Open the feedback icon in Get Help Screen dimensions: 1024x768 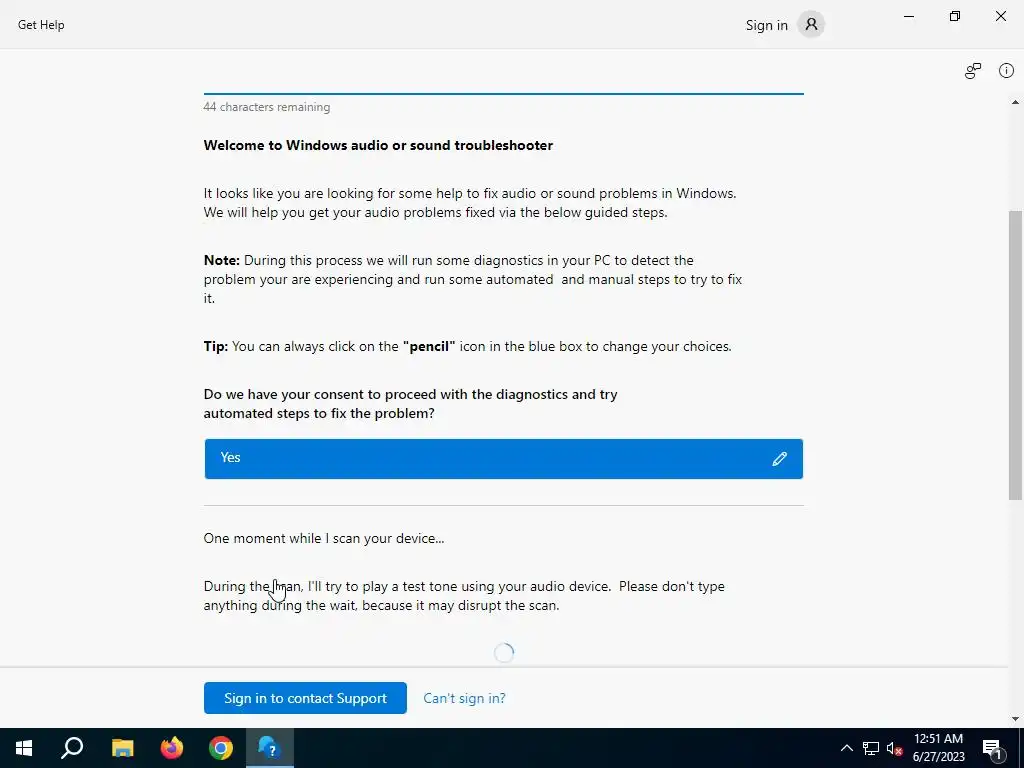coord(973,71)
